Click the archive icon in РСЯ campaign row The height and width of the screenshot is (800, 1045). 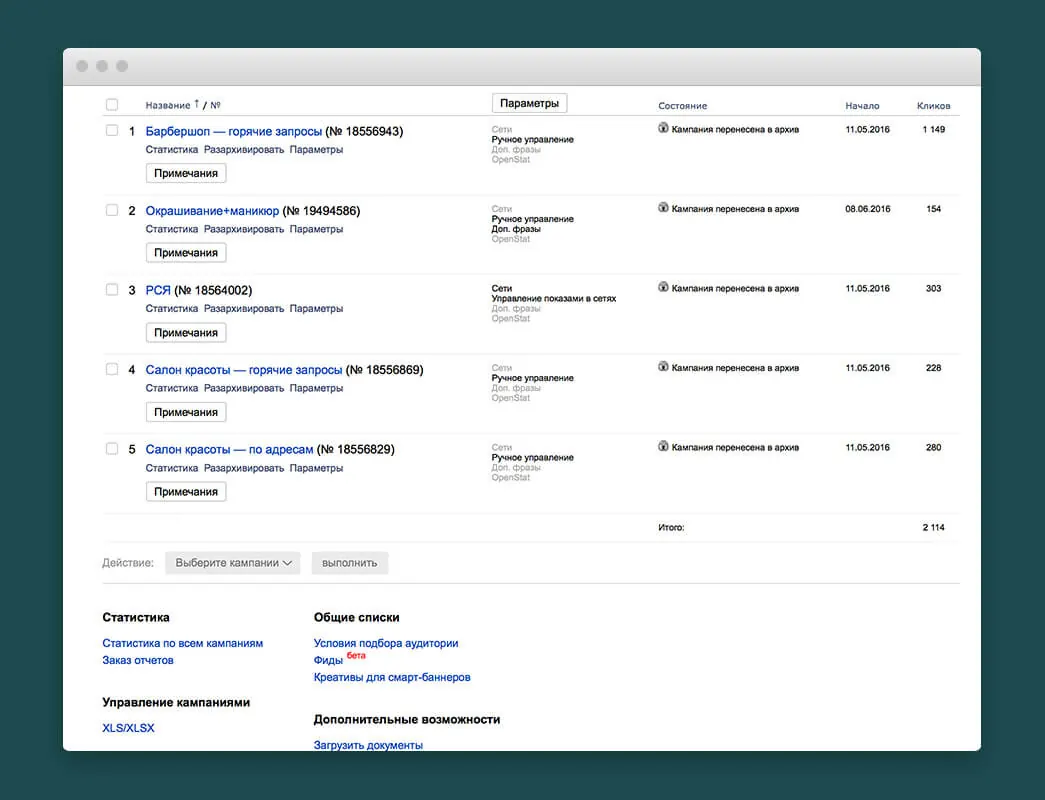[663, 287]
